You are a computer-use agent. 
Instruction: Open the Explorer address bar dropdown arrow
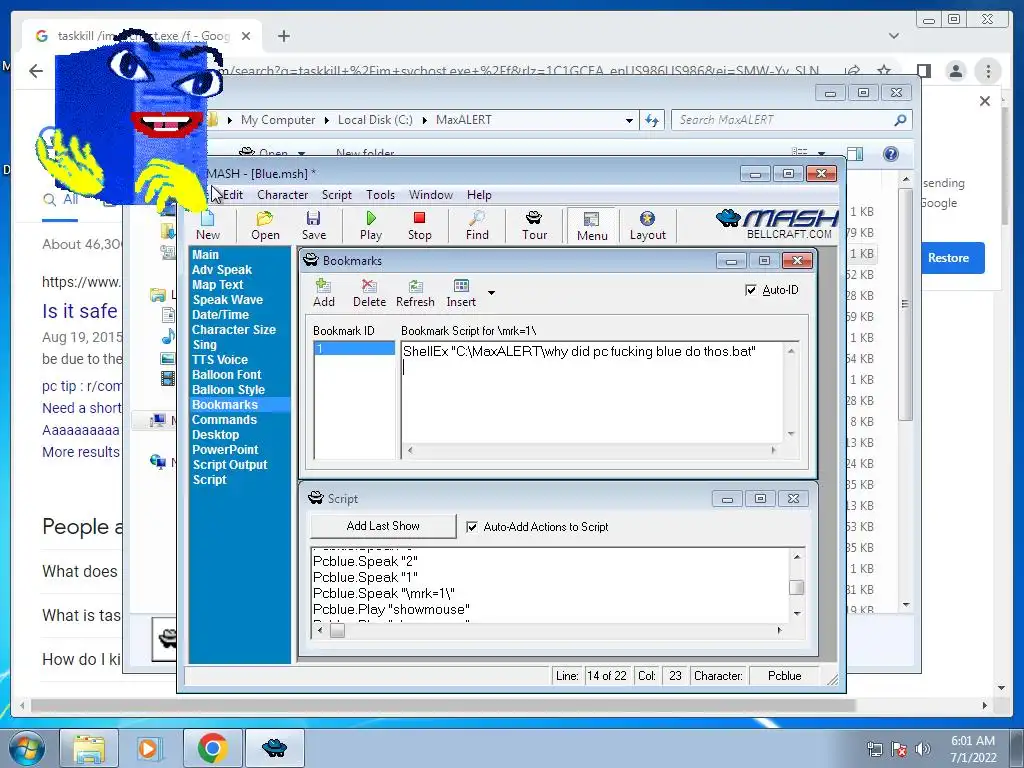pyautogui.click(x=629, y=120)
